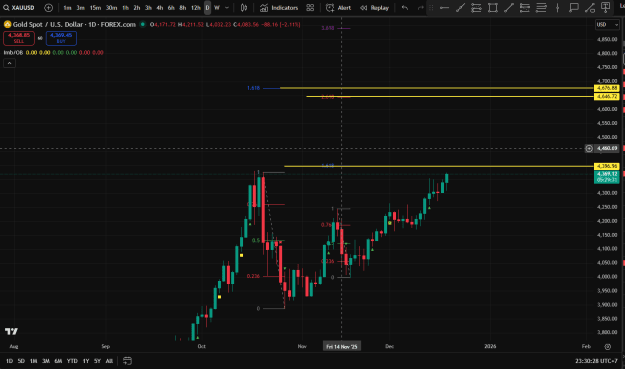Set range to 1M
Screen dimensions: 625x369
[x=33, y=361]
